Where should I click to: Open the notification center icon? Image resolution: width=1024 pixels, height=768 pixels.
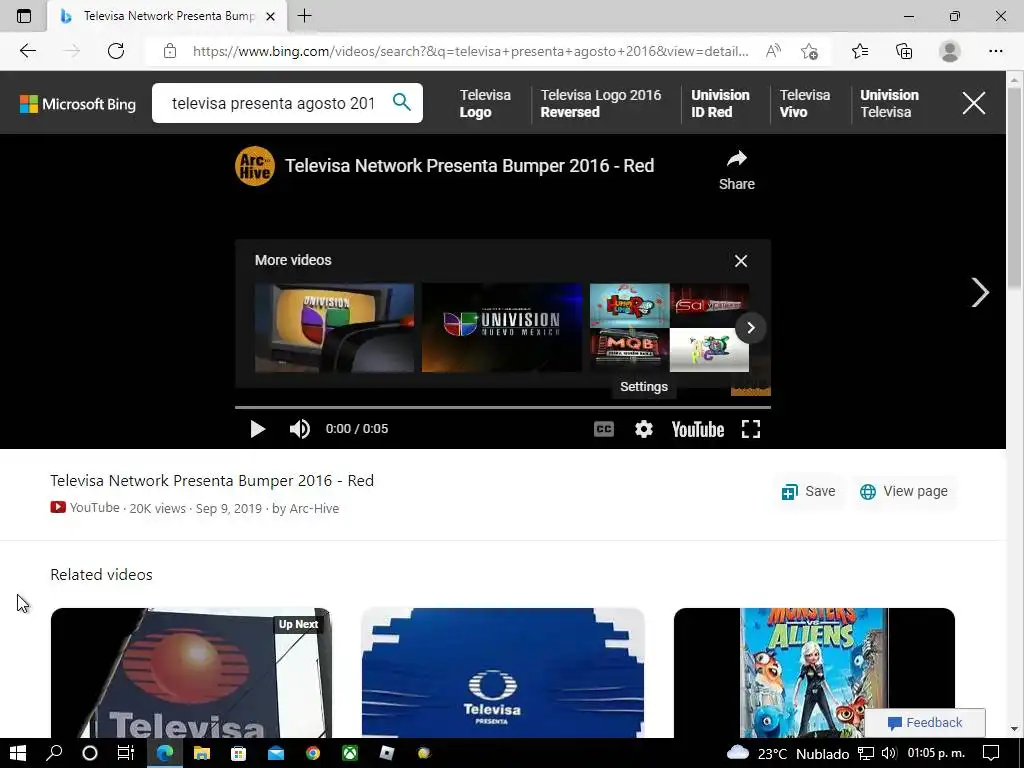(x=991, y=754)
